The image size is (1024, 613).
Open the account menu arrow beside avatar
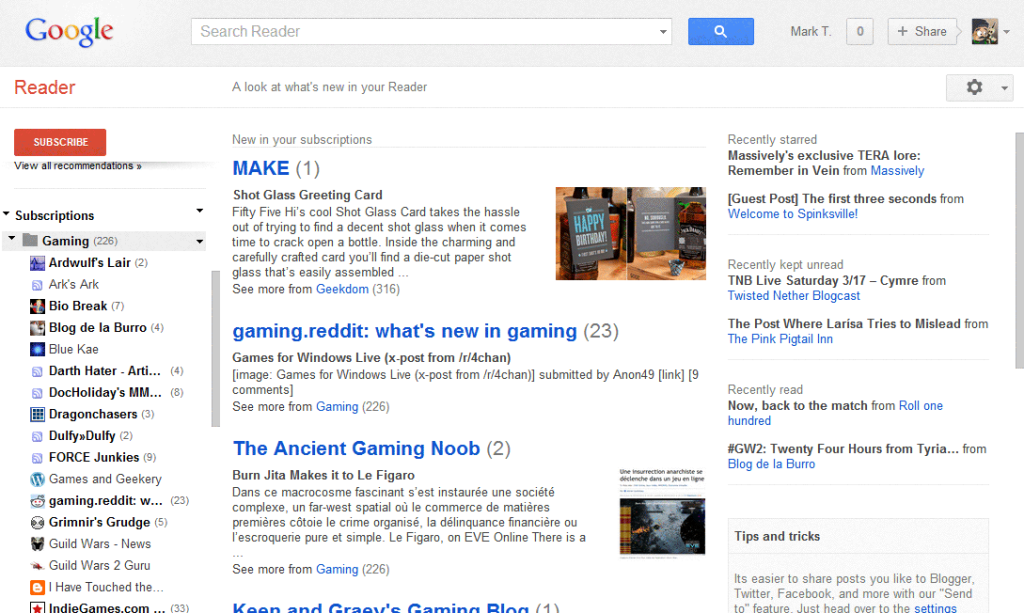click(x=1006, y=31)
